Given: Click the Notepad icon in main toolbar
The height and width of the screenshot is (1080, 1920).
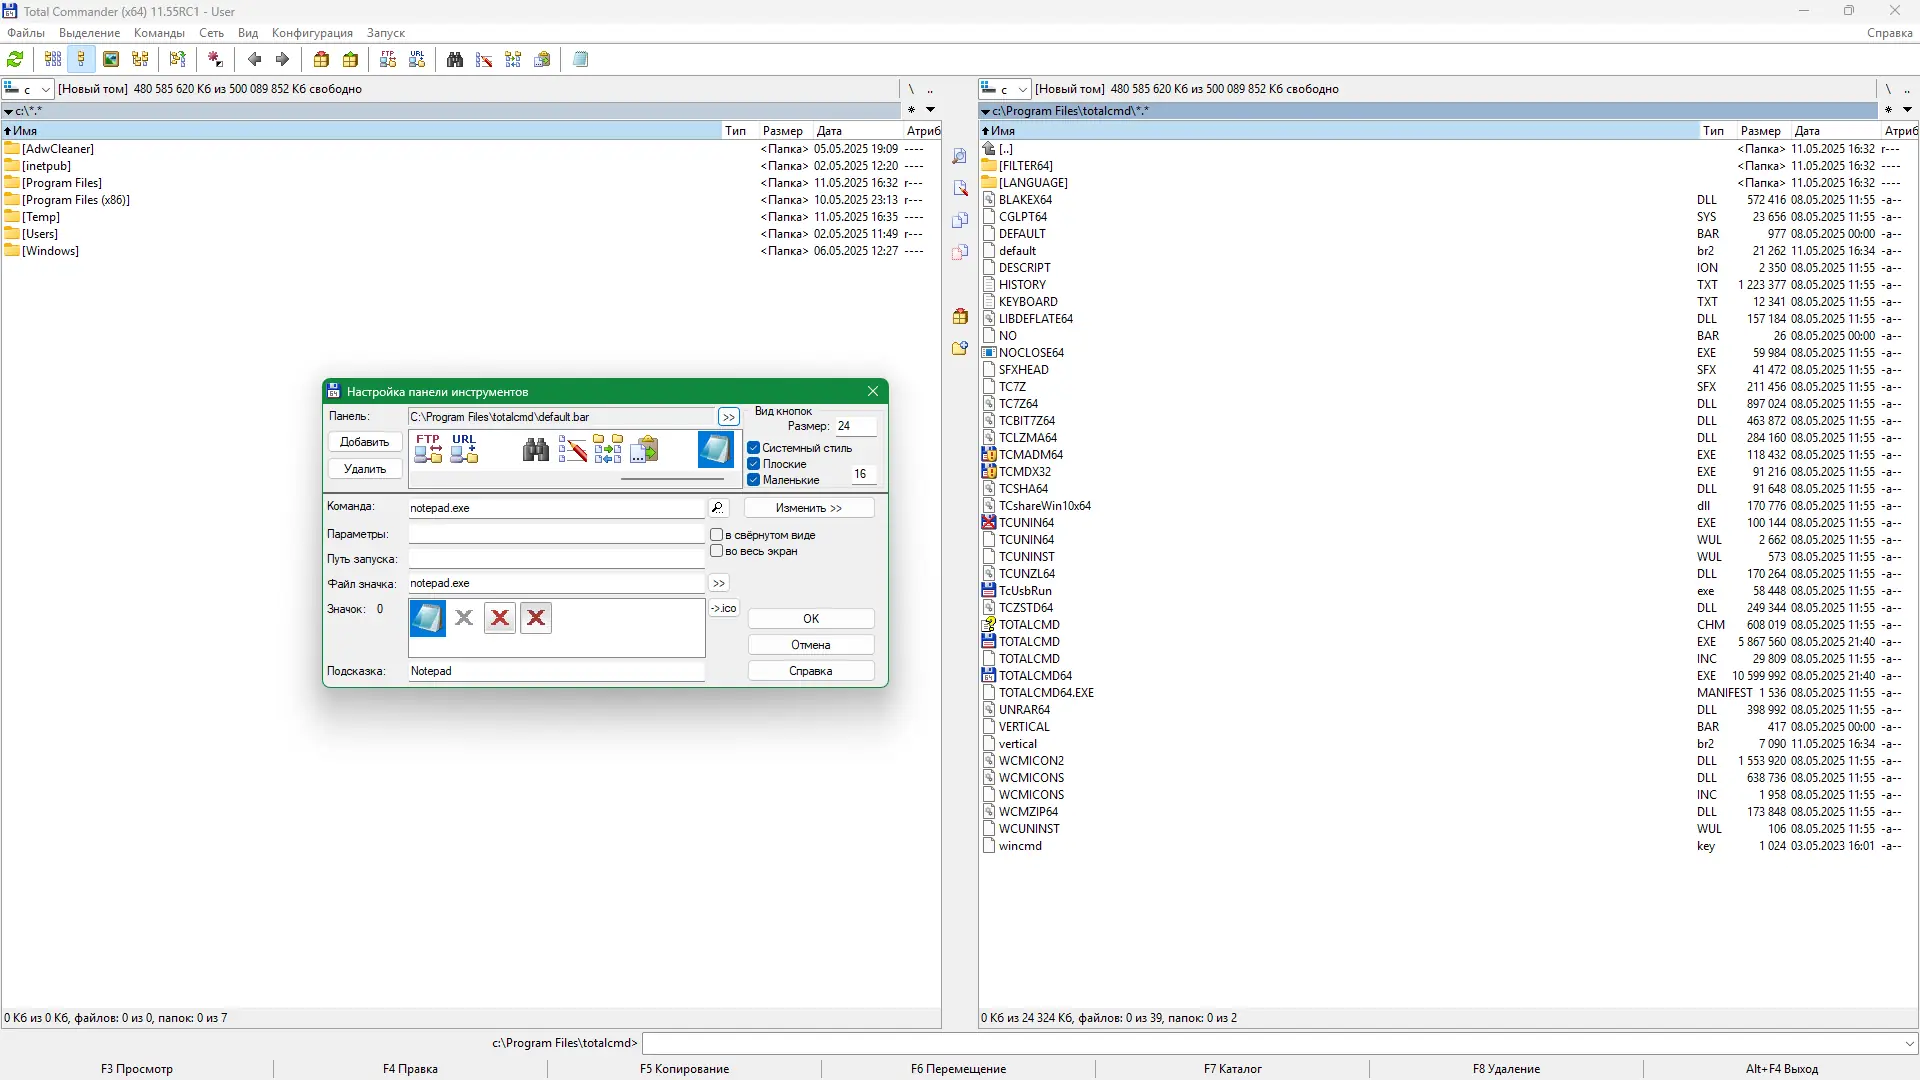Looking at the screenshot, I should point(580,60).
